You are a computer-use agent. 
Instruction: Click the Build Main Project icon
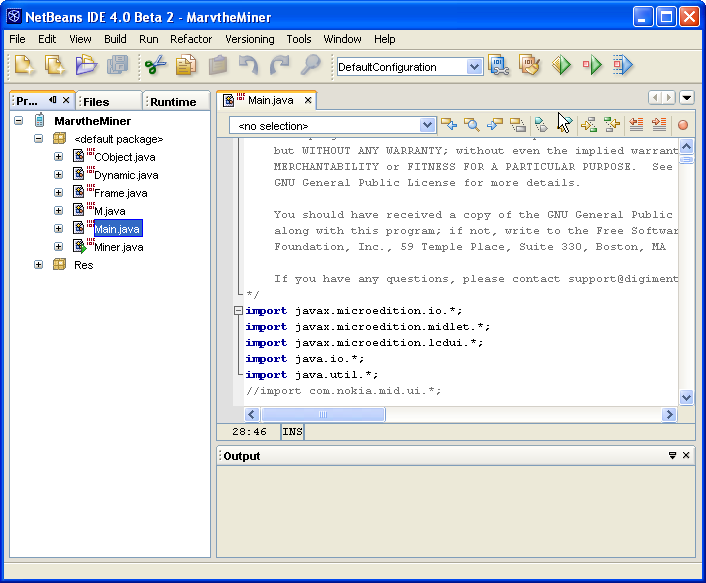[498, 66]
